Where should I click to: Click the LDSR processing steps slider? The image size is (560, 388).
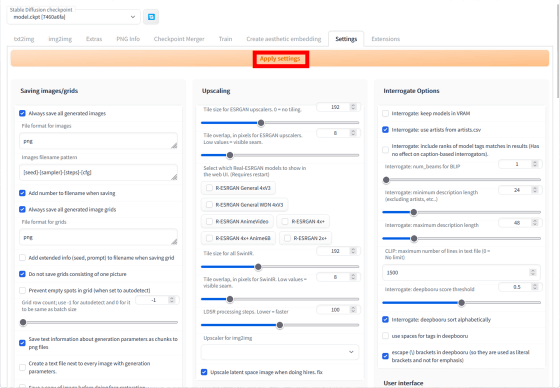tap(280, 325)
